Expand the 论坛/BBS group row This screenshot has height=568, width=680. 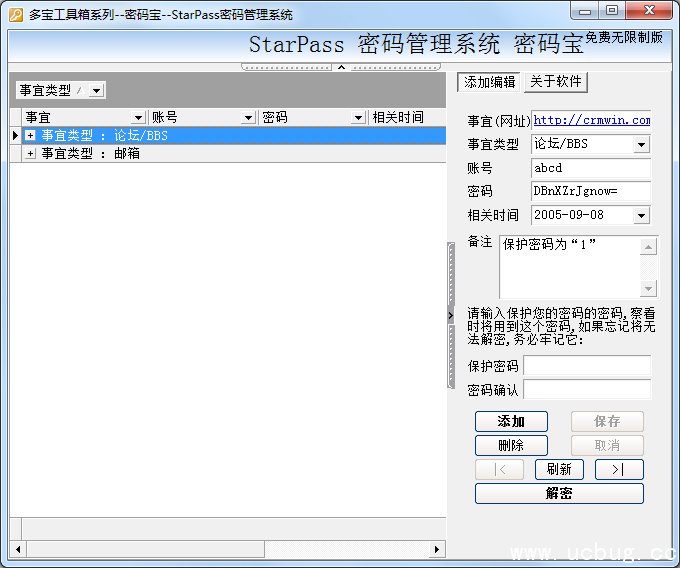pos(30,135)
